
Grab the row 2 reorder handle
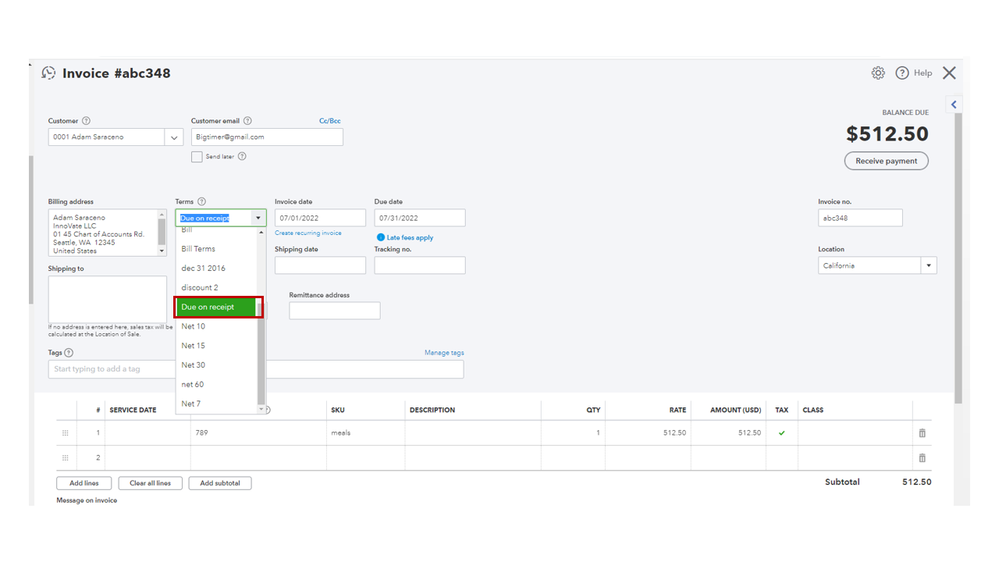tap(65, 458)
